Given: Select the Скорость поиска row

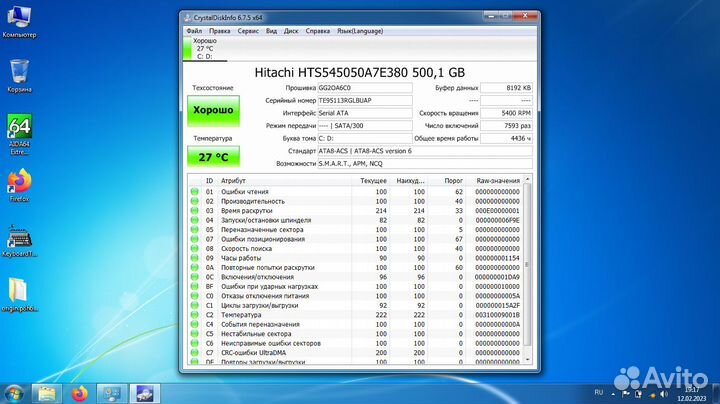Looking at the screenshot, I should pyautogui.click(x=355, y=249).
